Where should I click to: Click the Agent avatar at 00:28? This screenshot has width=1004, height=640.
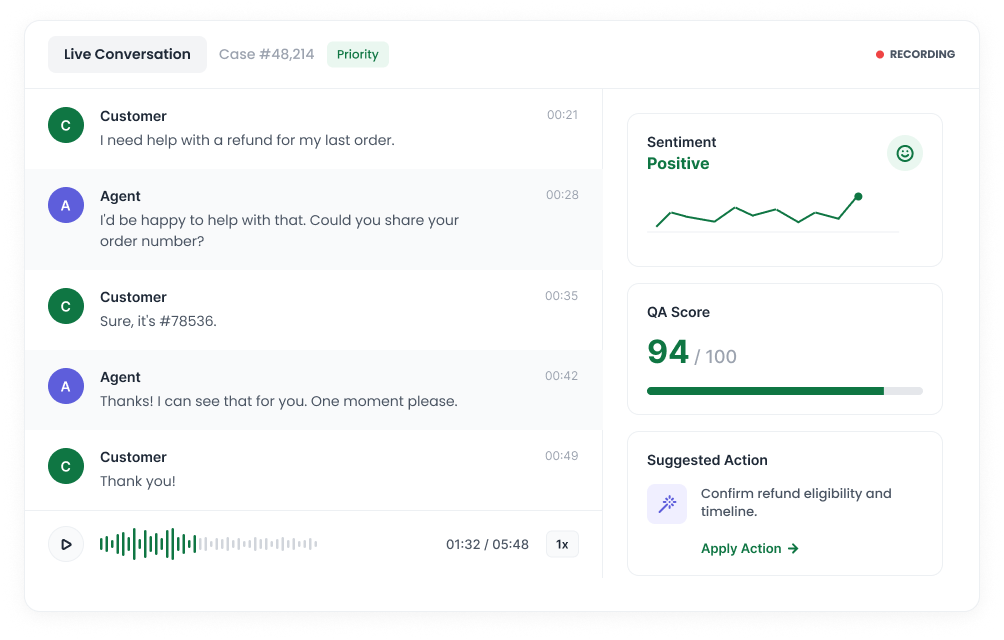66,205
